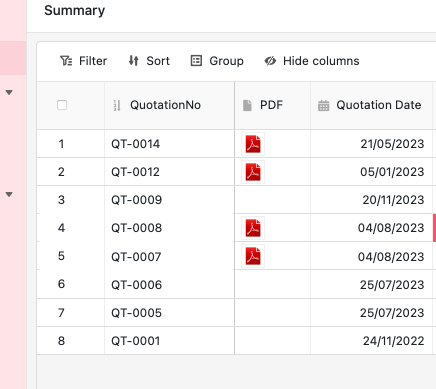Image resolution: width=436 pixels, height=389 pixels.
Task: Click row number 6
Action: [x=61, y=284]
